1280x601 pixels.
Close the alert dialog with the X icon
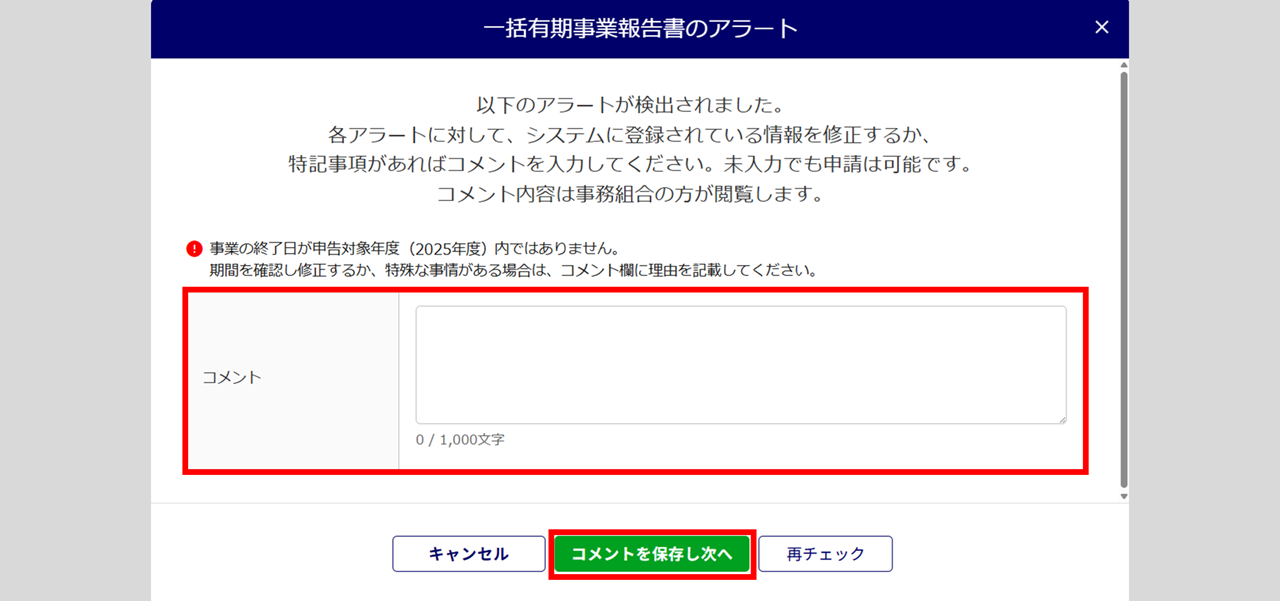click(1102, 28)
